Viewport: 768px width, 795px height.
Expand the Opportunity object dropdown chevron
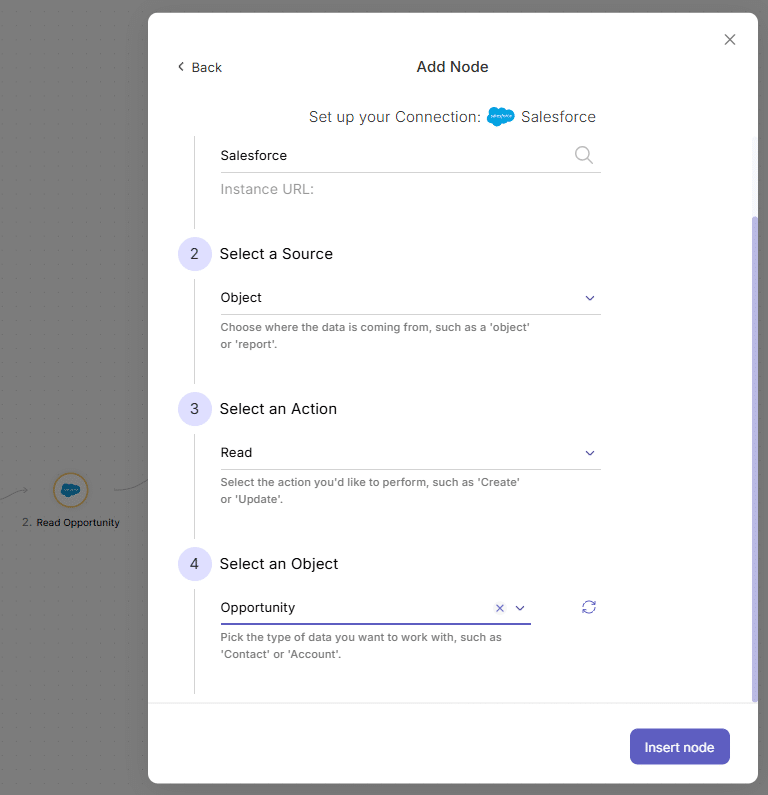520,608
